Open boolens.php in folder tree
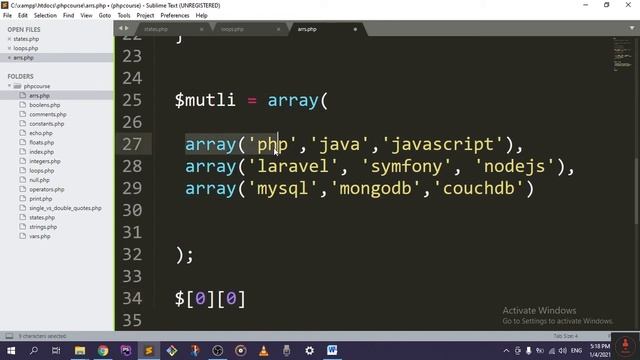Viewport: 640px width, 360px height. (44, 105)
